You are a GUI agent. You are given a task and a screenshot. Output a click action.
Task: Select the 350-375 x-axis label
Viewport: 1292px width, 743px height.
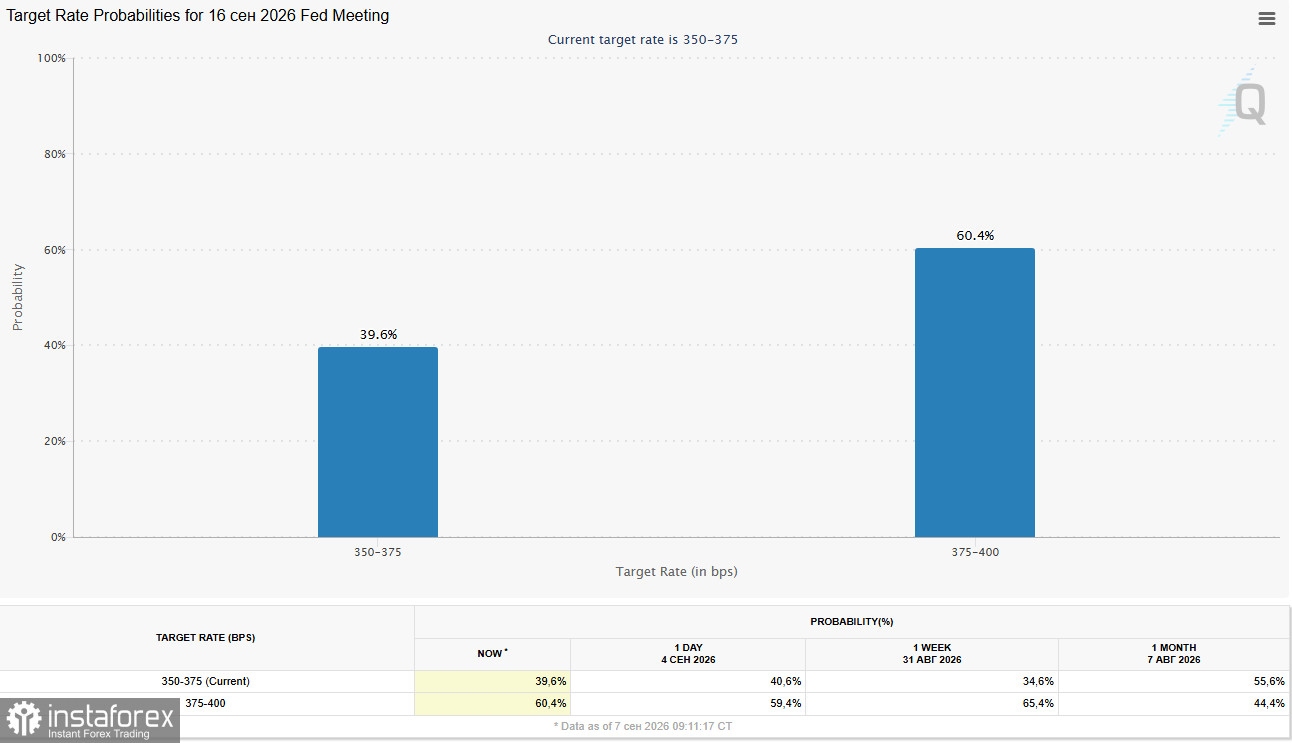[378, 552]
